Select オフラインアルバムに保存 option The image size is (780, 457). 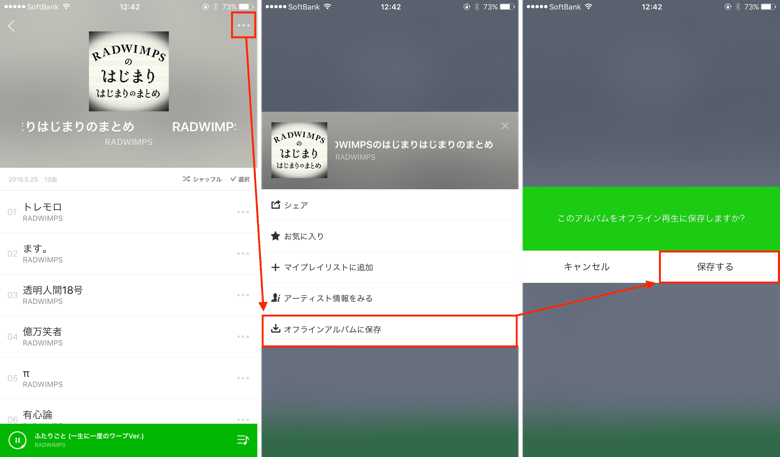point(390,330)
